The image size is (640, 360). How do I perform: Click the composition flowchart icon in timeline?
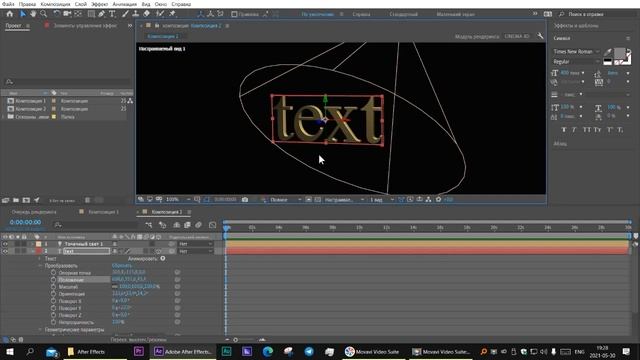(x=149, y=225)
